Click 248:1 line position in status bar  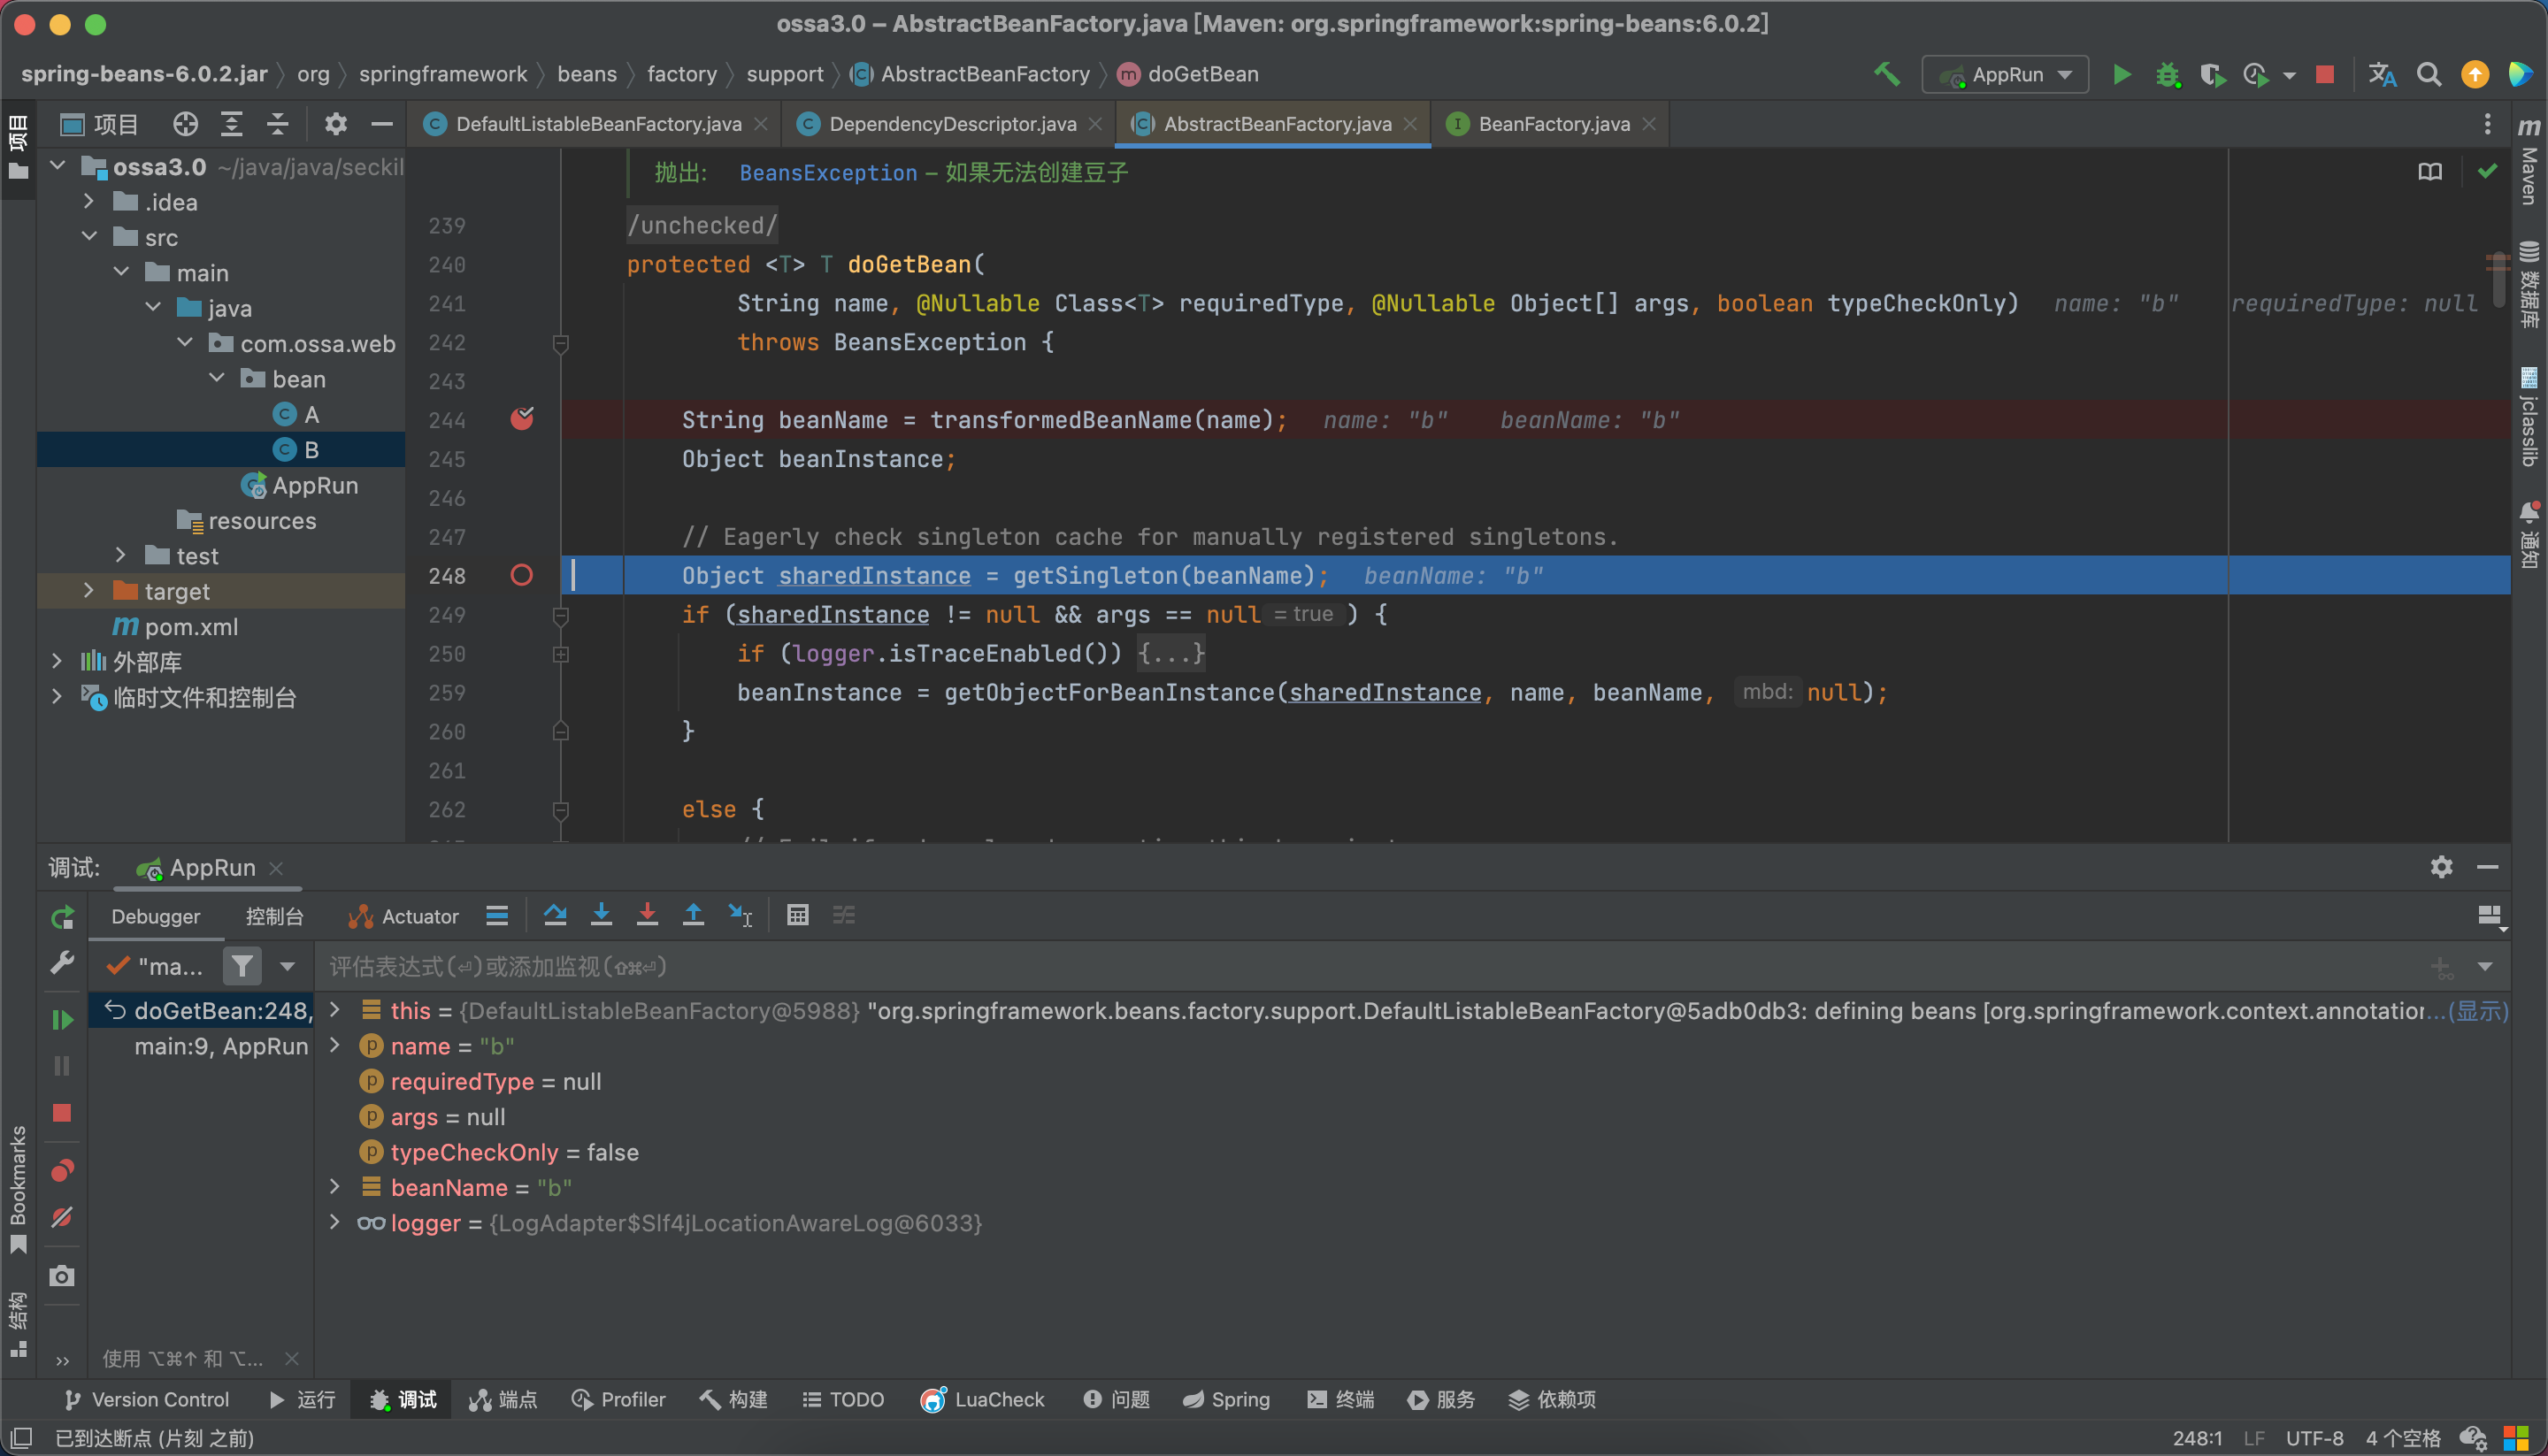[2197, 1438]
